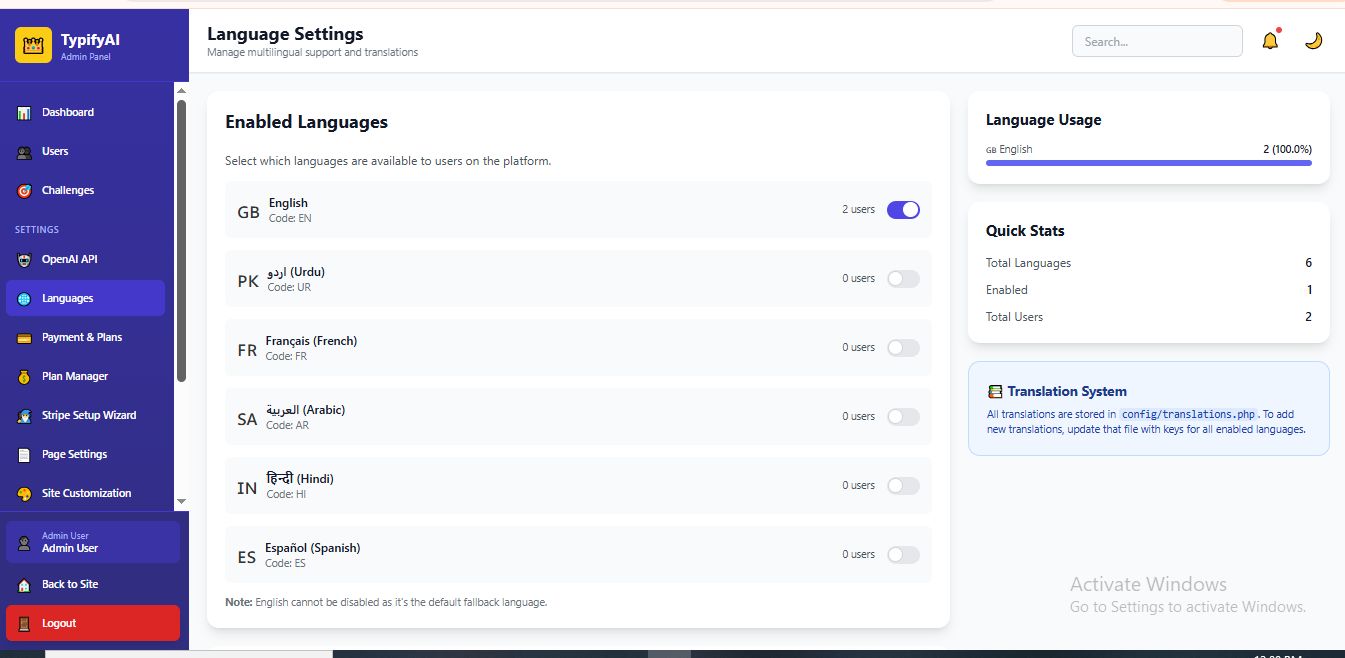The width and height of the screenshot is (1345, 658).
Task: Open the Admin User profile card
Action: (x=93, y=542)
